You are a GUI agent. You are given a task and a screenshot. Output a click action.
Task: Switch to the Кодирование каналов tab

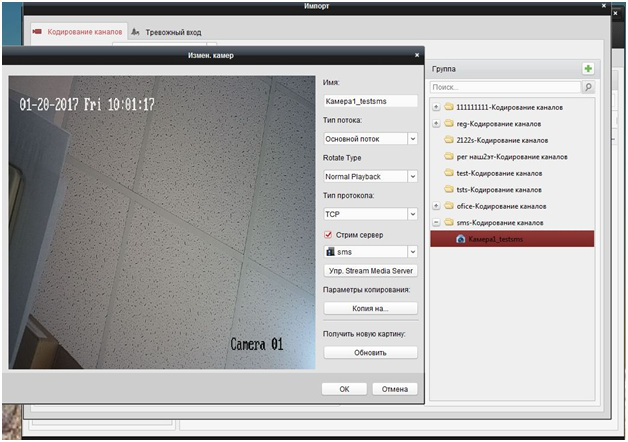click(80, 32)
